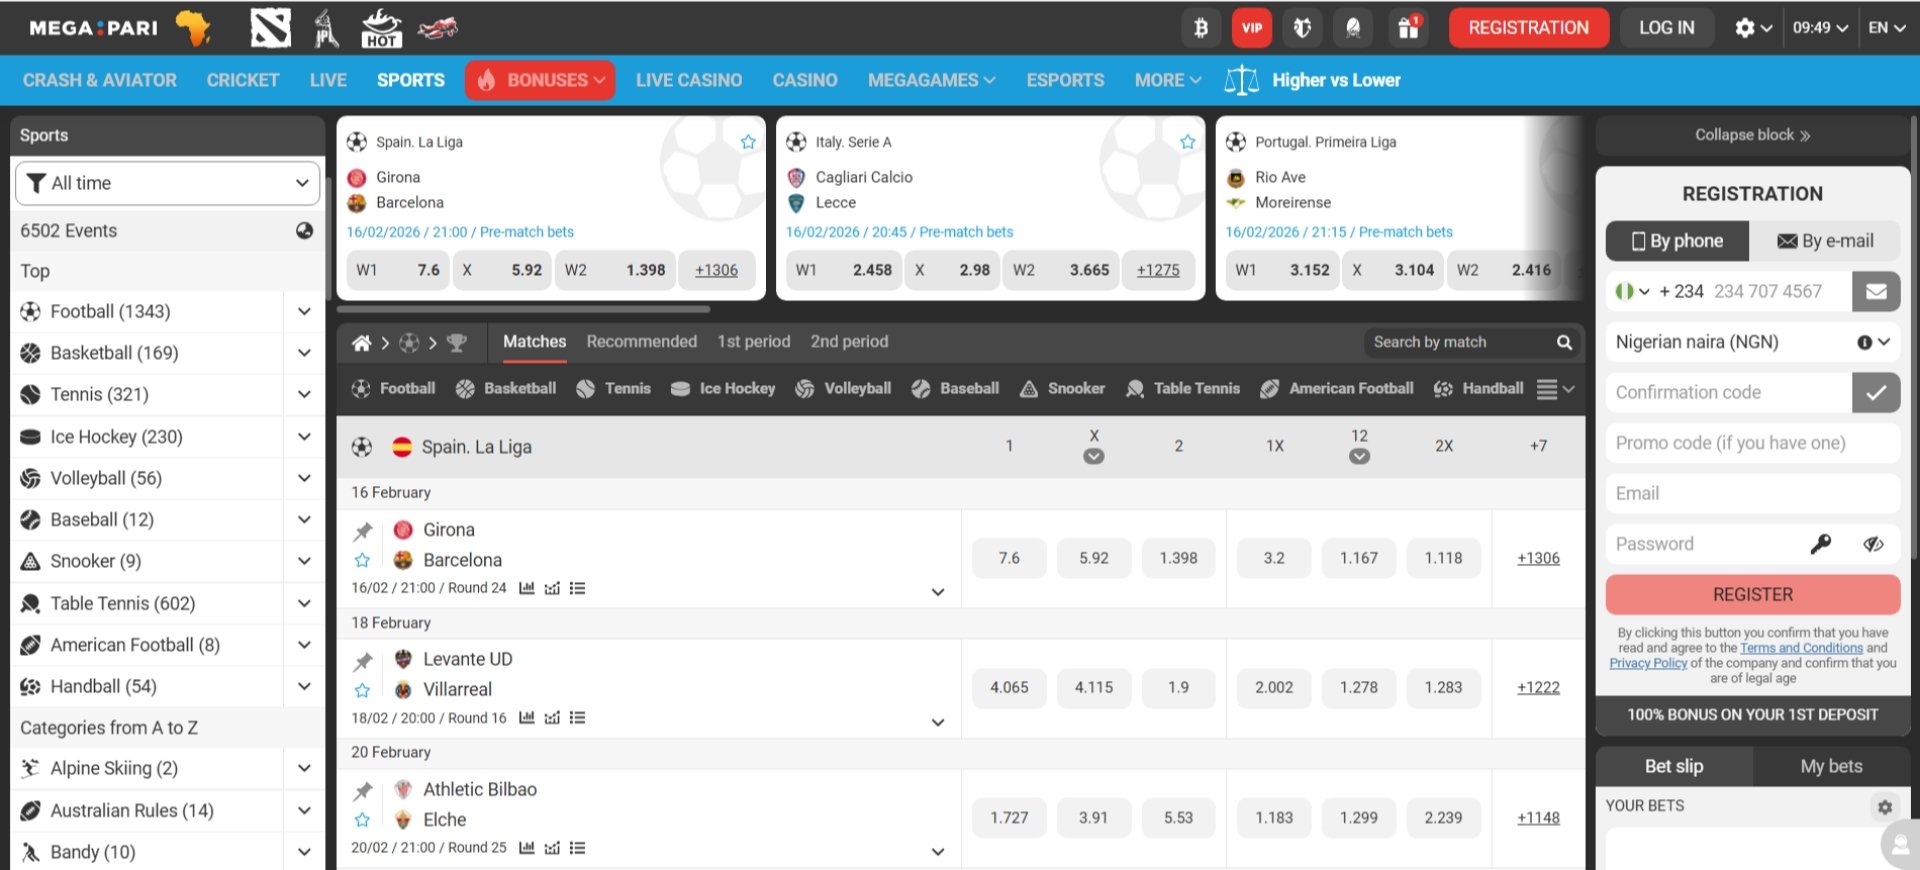Star the Levante UD vs Villarreal match
The image size is (1920, 870).
coord(363,690)
